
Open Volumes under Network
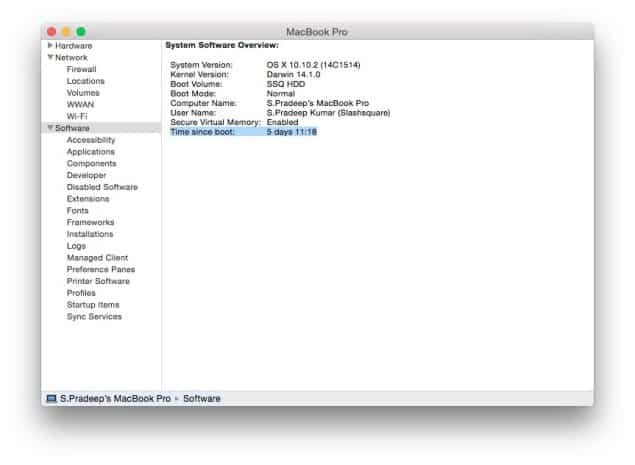click(x=83, y=93)
